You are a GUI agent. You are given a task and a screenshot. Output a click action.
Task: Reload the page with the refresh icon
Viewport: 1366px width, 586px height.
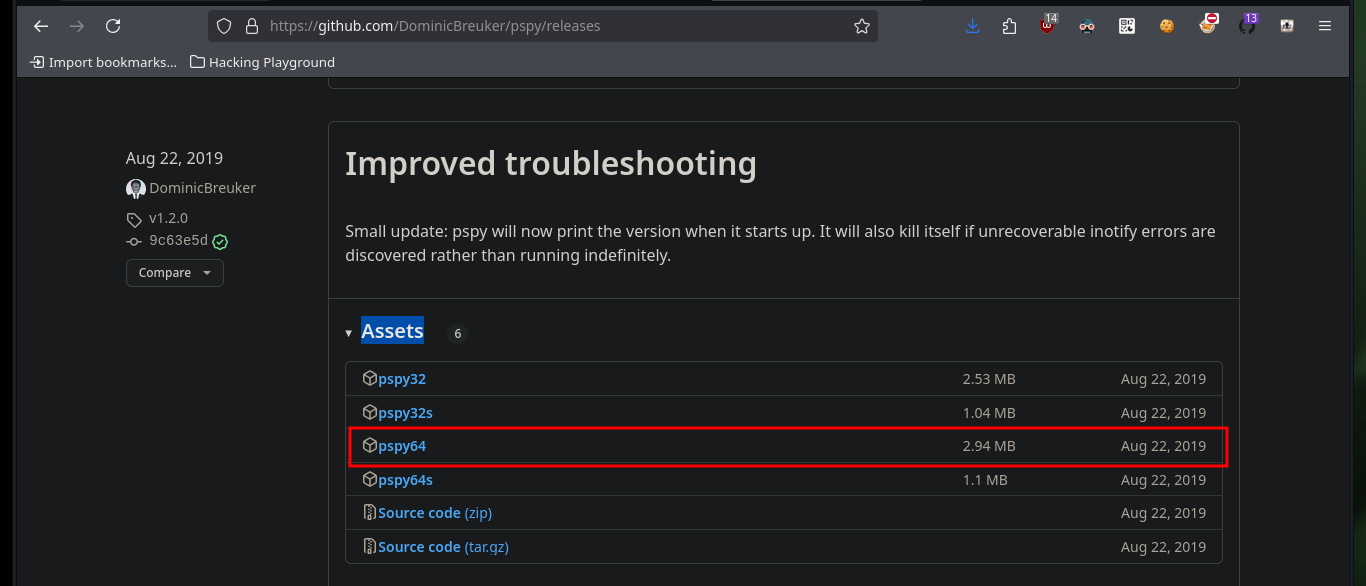(113, 26)
